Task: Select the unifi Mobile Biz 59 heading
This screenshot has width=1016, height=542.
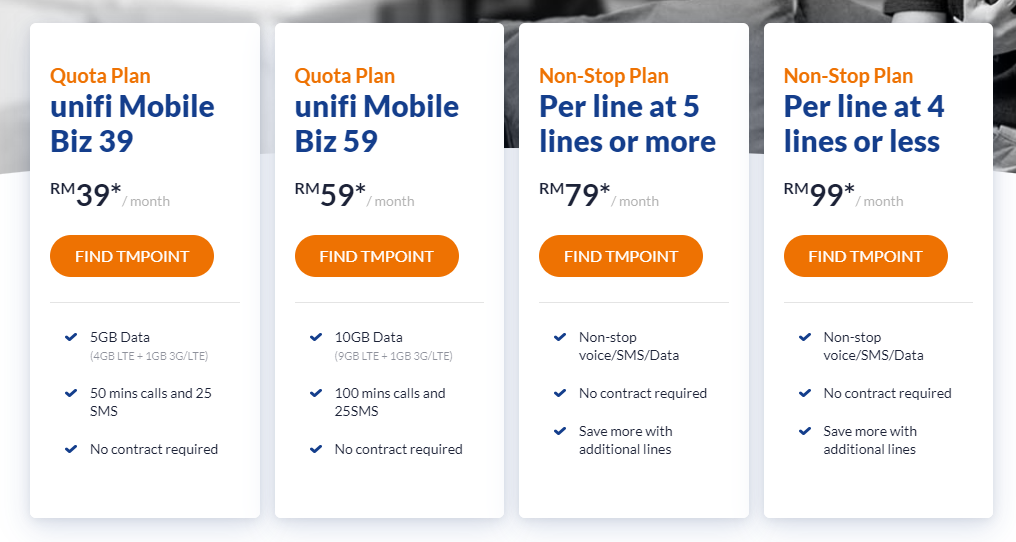Action: [377, 123]
